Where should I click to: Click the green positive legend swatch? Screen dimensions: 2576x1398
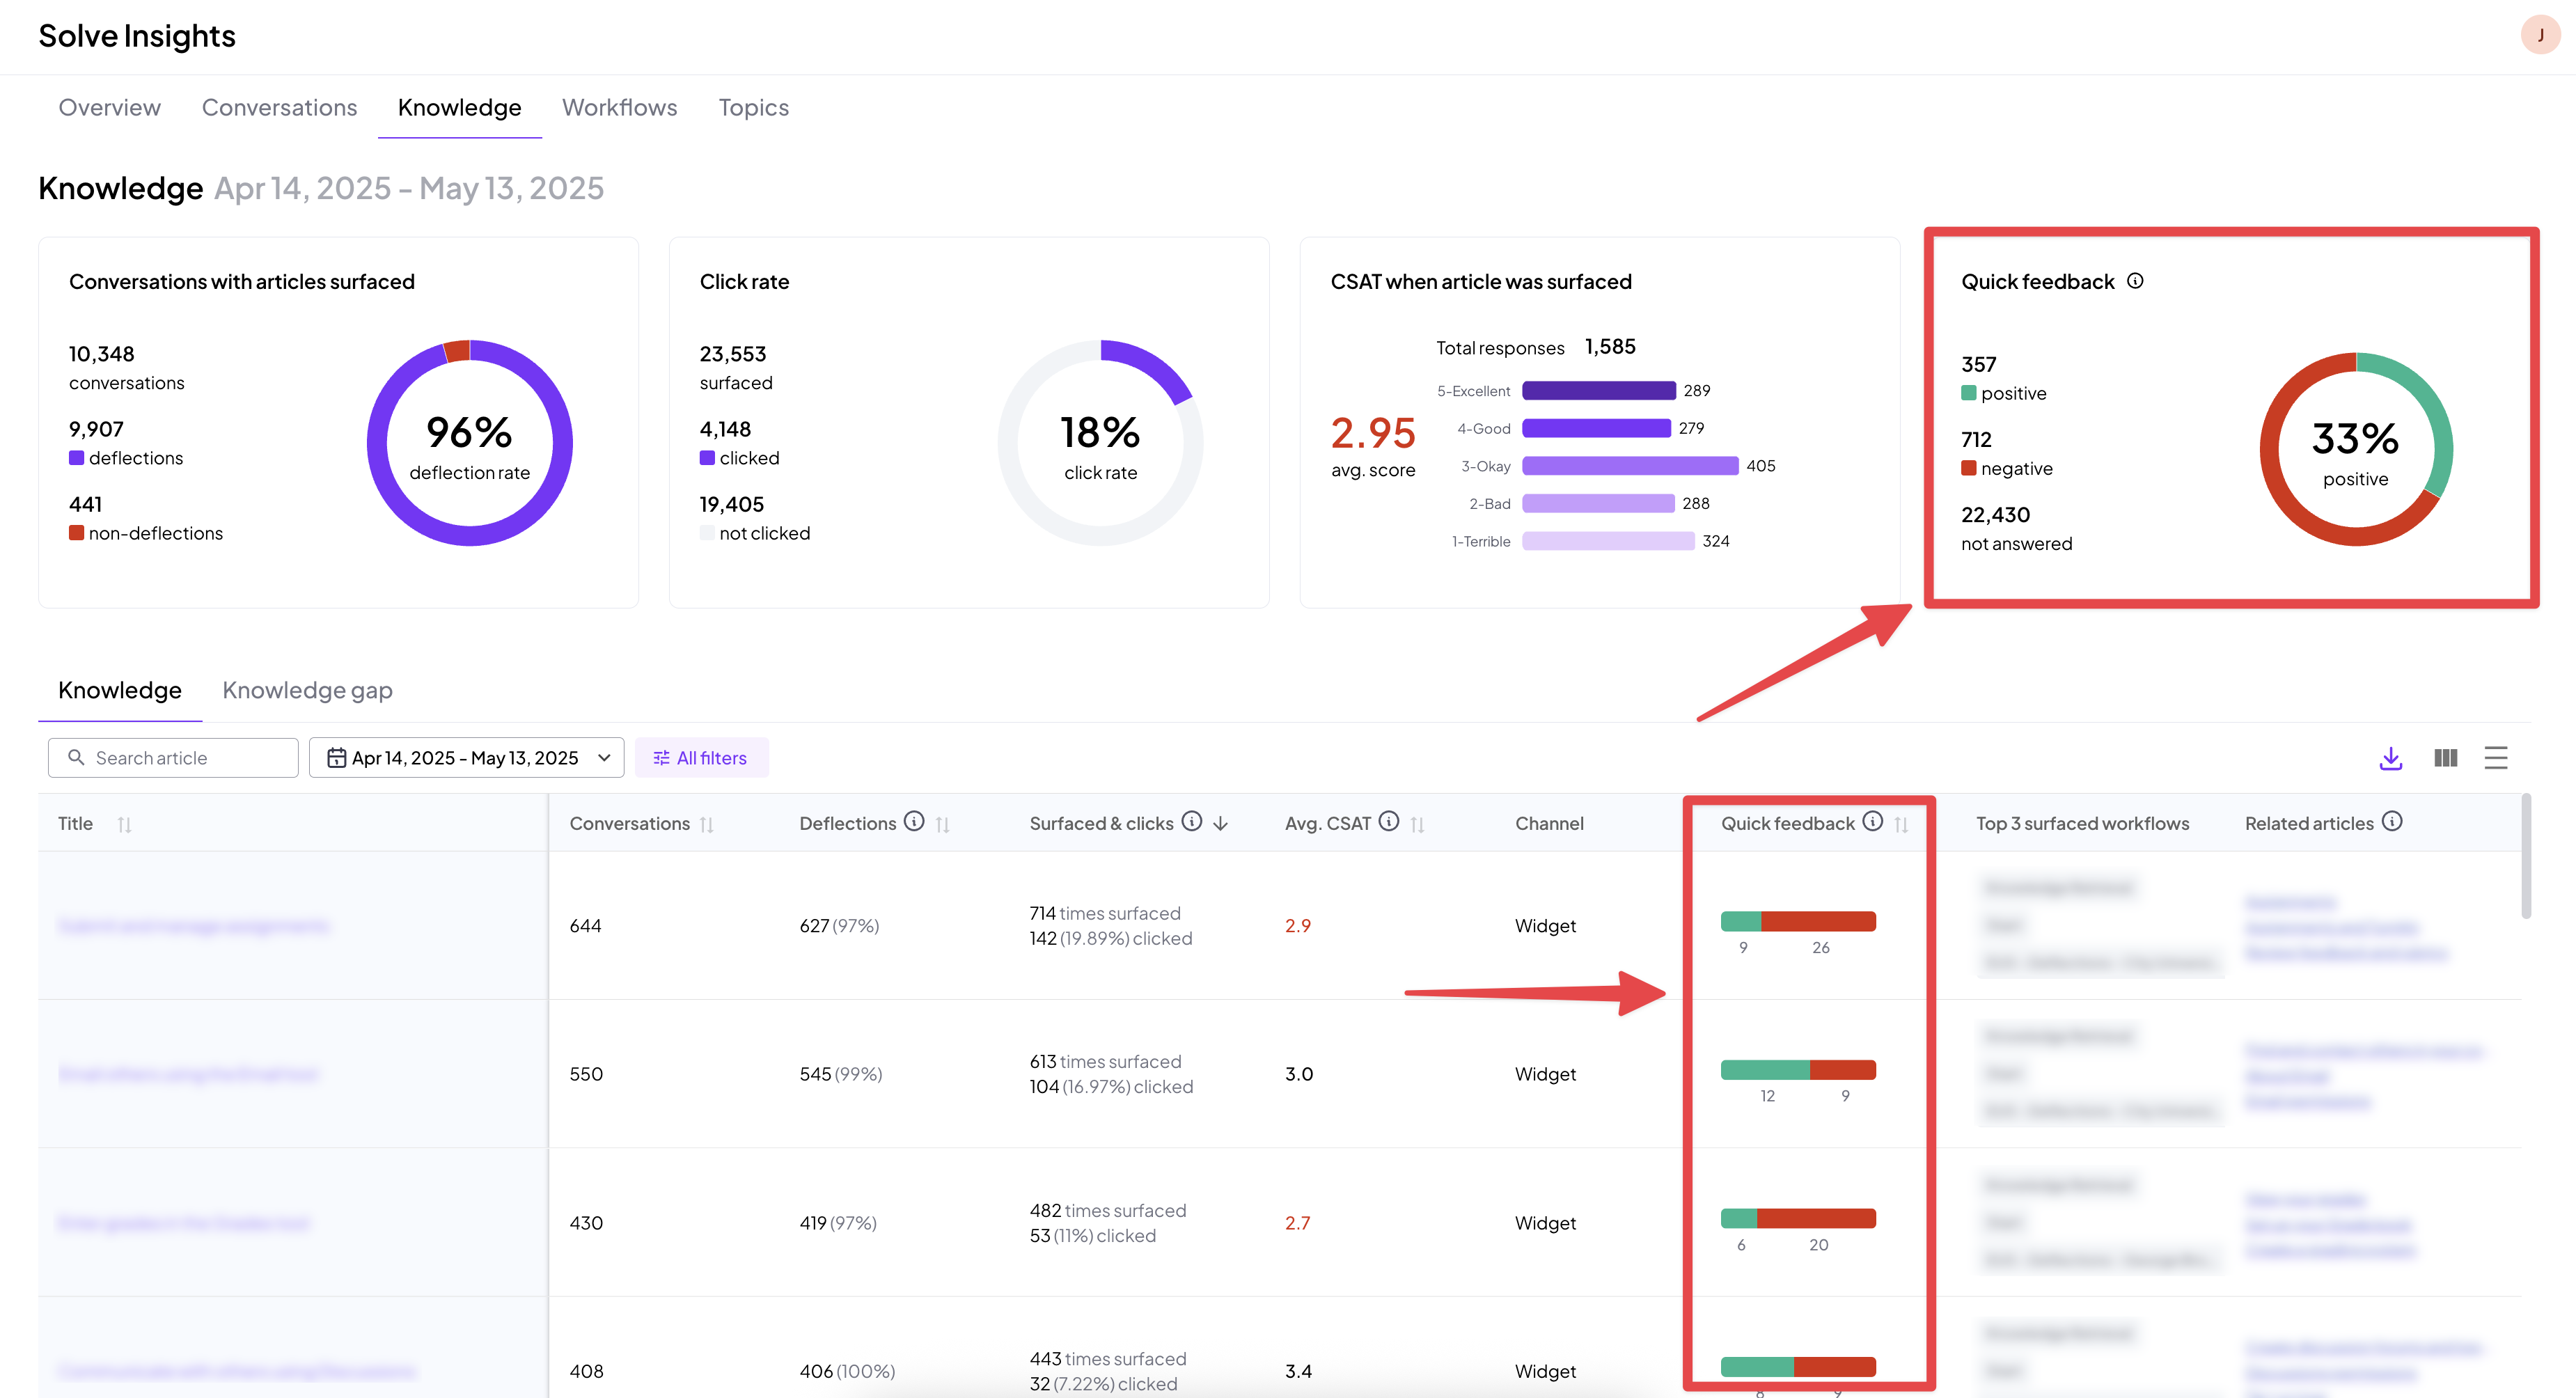[1968, 393]
